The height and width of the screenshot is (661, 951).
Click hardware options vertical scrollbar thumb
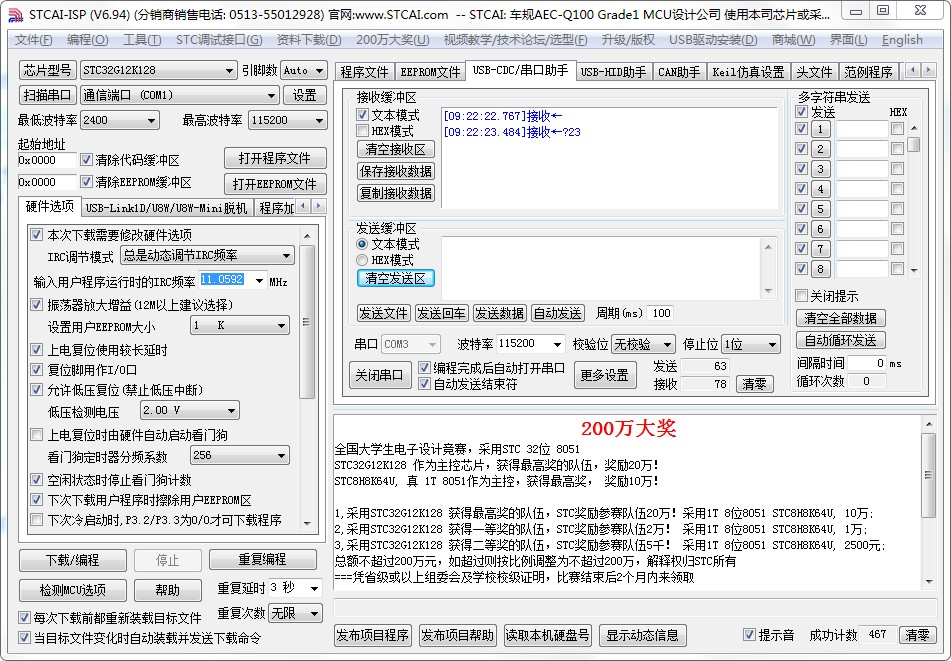307,322
